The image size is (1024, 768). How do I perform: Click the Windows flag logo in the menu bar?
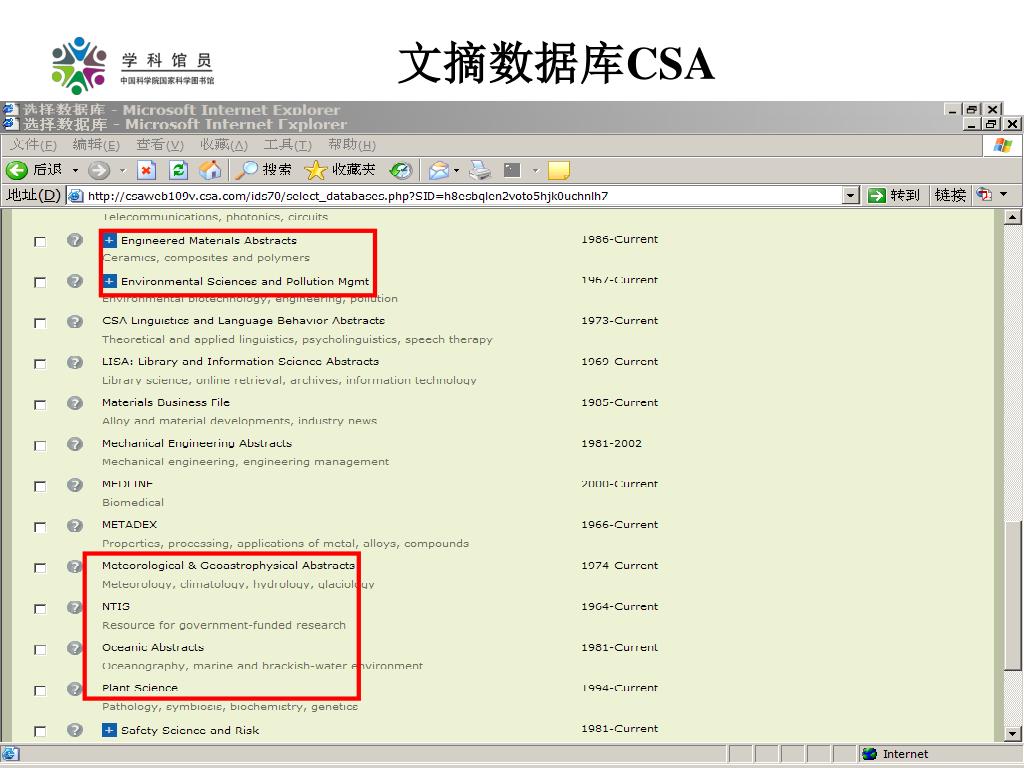point(1002,145)
